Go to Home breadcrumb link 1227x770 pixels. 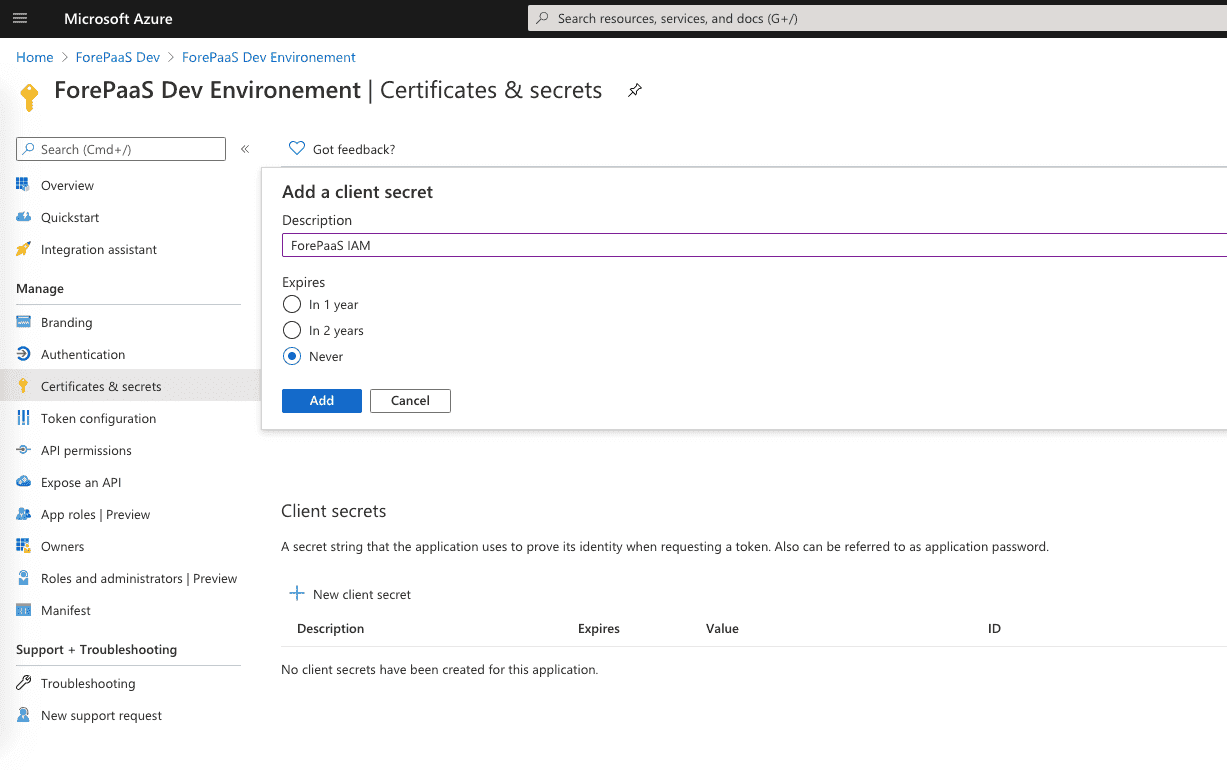(35, 57)
